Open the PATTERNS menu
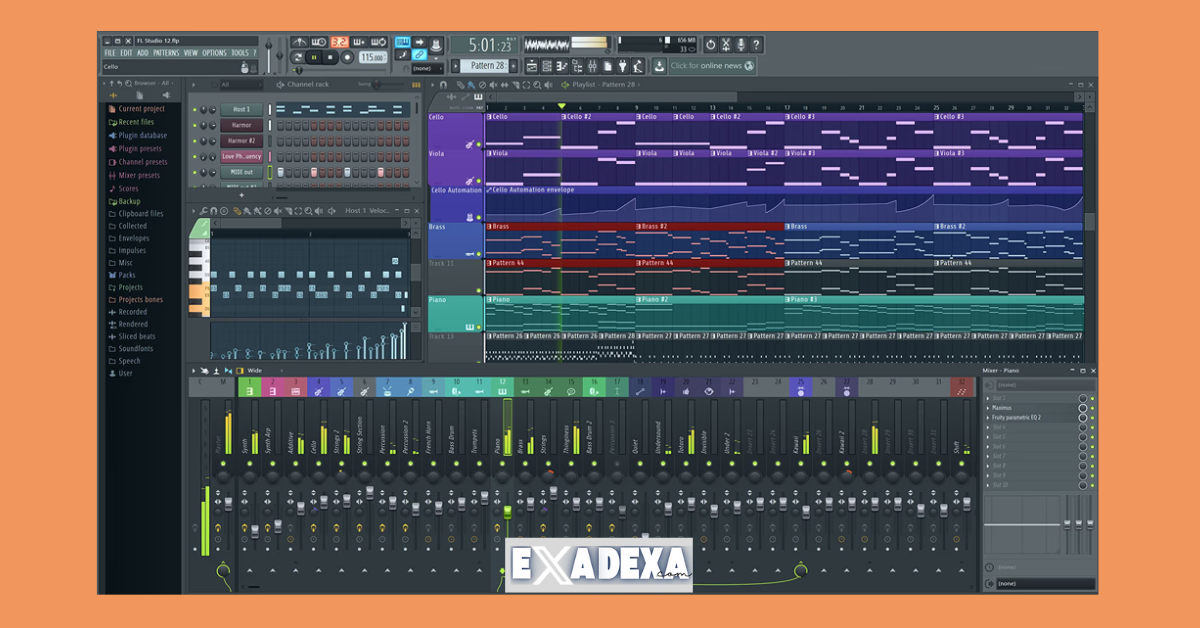 point(165,52)
